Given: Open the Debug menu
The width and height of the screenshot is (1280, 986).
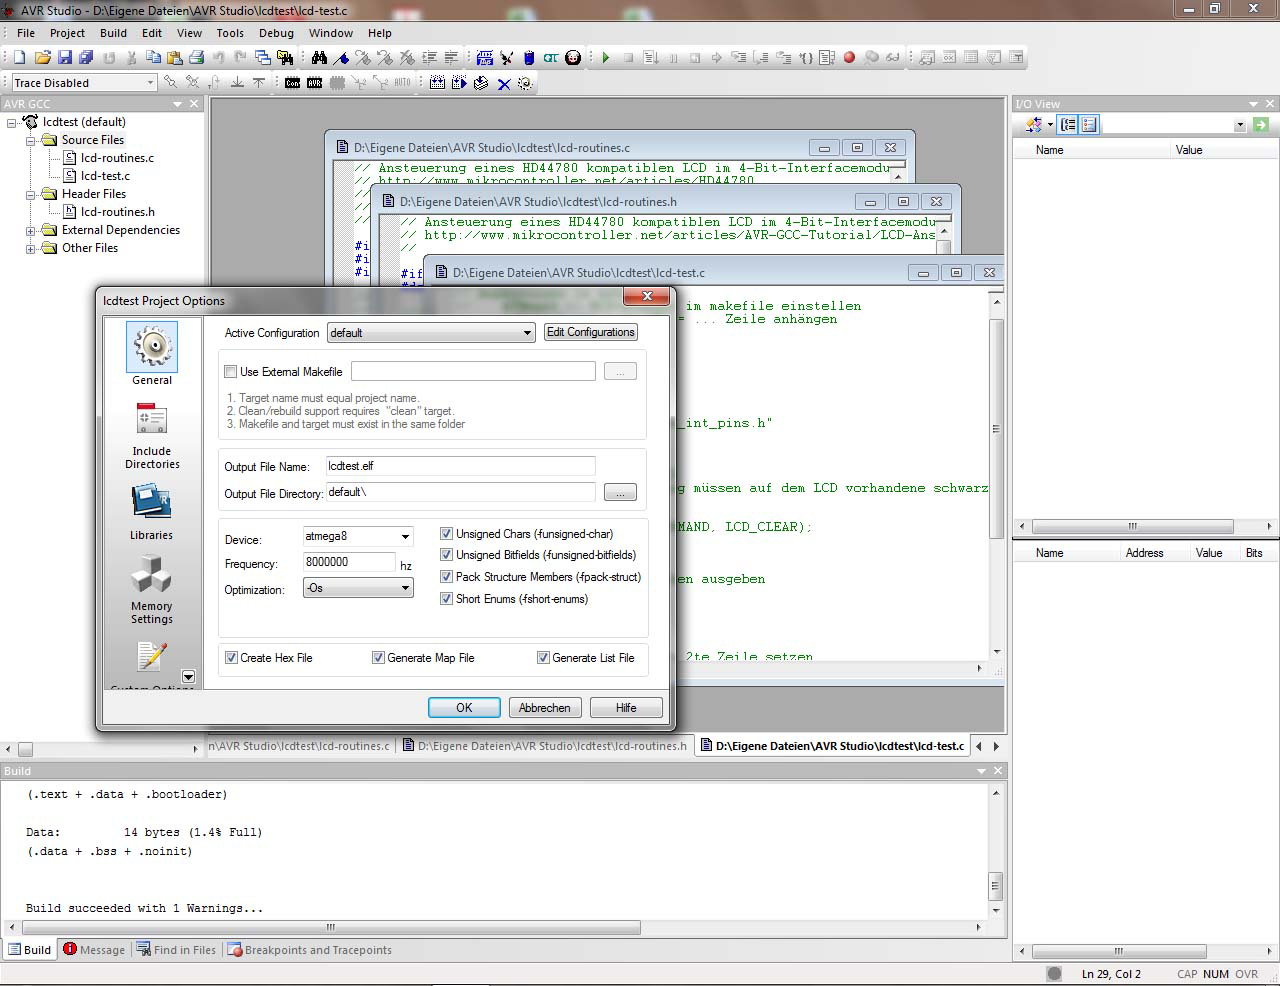Looking at the screenshot, I should click(277, 33).
